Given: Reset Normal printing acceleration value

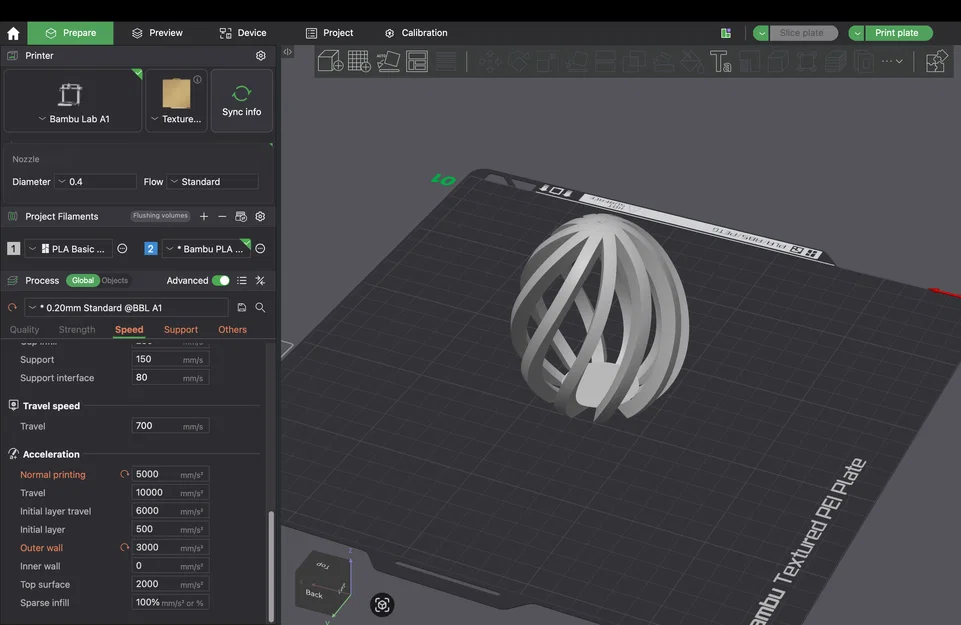Looking at the screenshot, I should pos(124,474).
